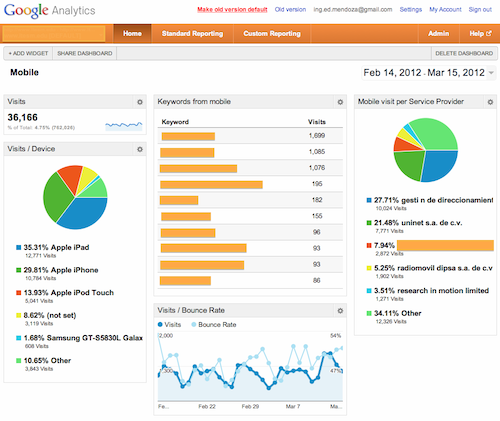Click 21.48% uninet s.a. de c.v. label

click(x=418, y=223)
